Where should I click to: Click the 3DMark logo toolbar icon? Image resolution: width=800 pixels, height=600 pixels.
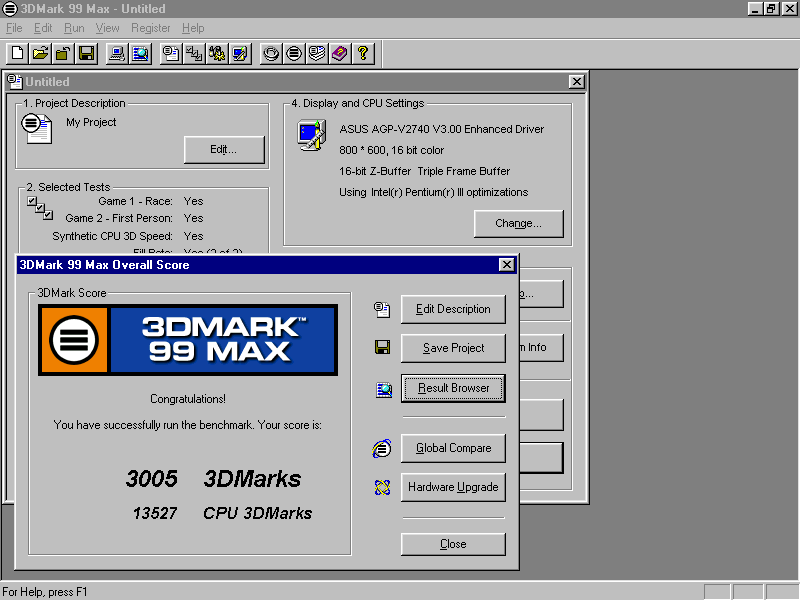click(294, 54)
